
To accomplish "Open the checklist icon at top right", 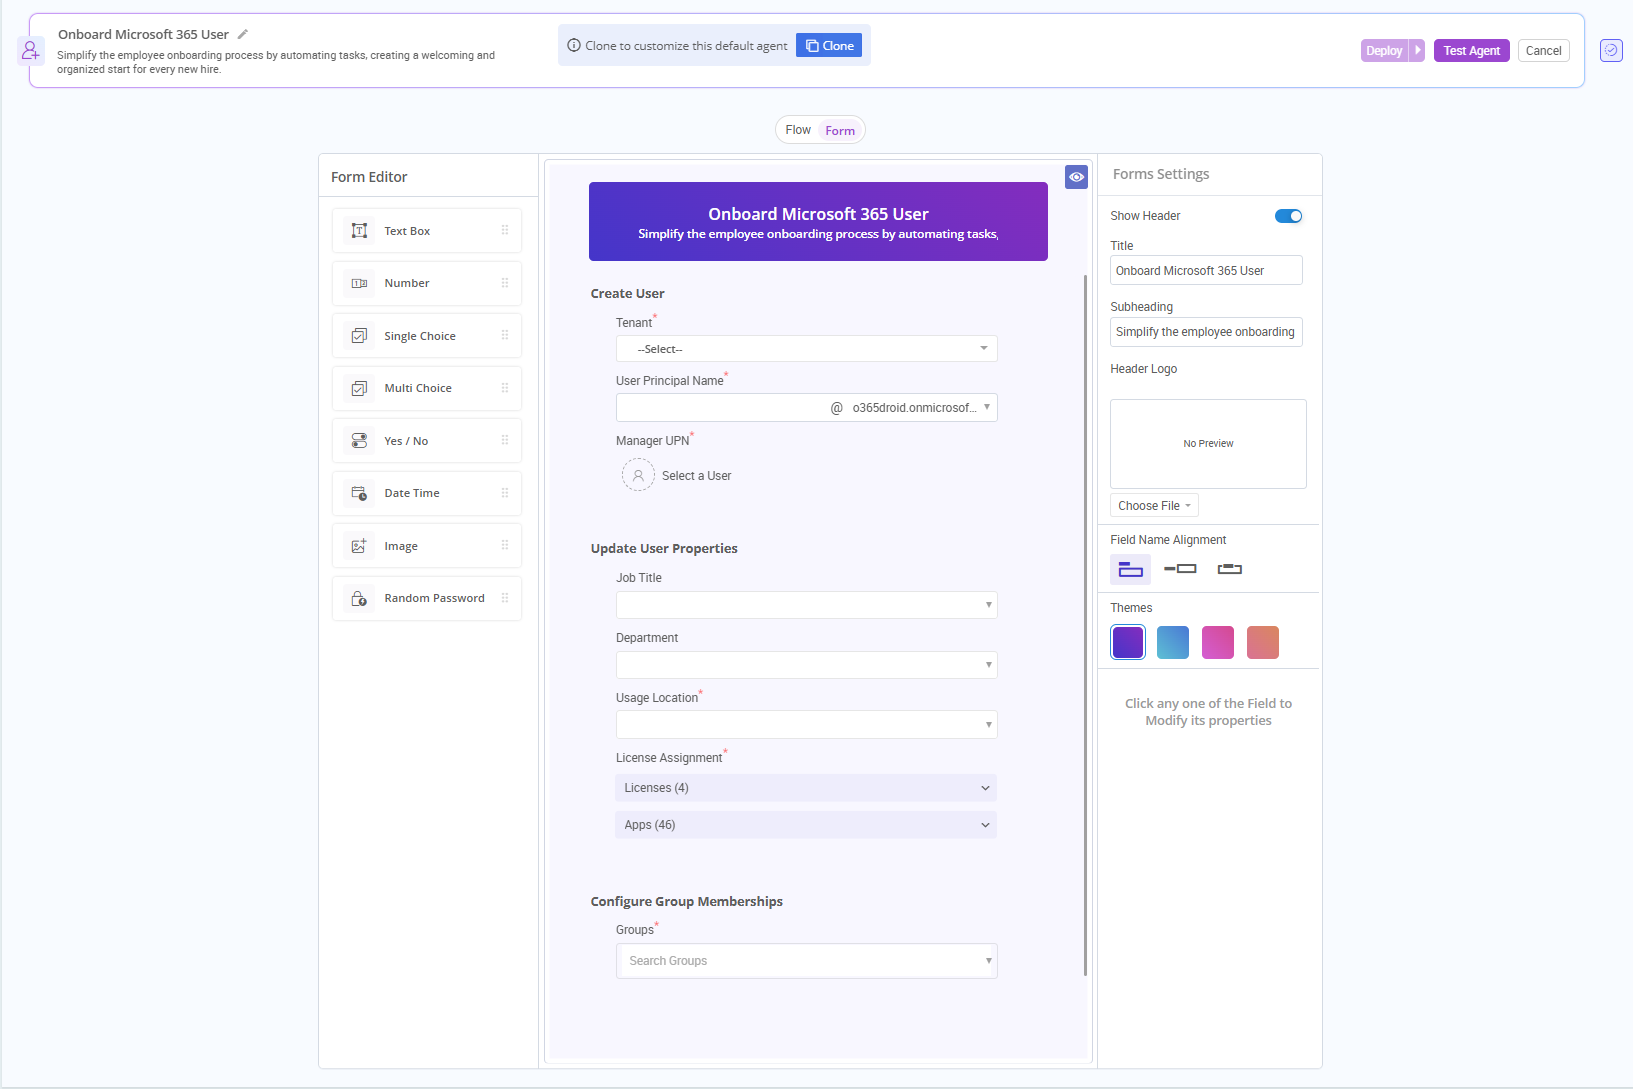I will [x=1611, y=50].
